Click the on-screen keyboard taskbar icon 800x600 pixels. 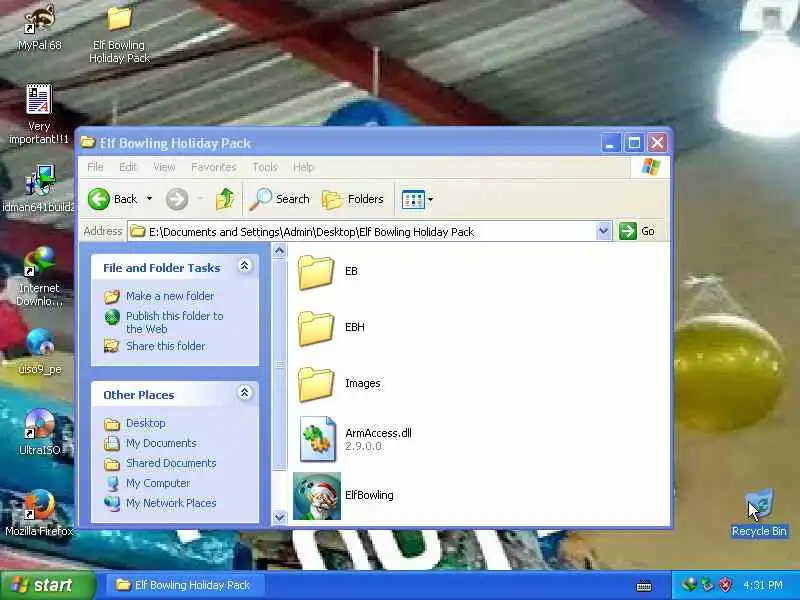coord(644,586)
